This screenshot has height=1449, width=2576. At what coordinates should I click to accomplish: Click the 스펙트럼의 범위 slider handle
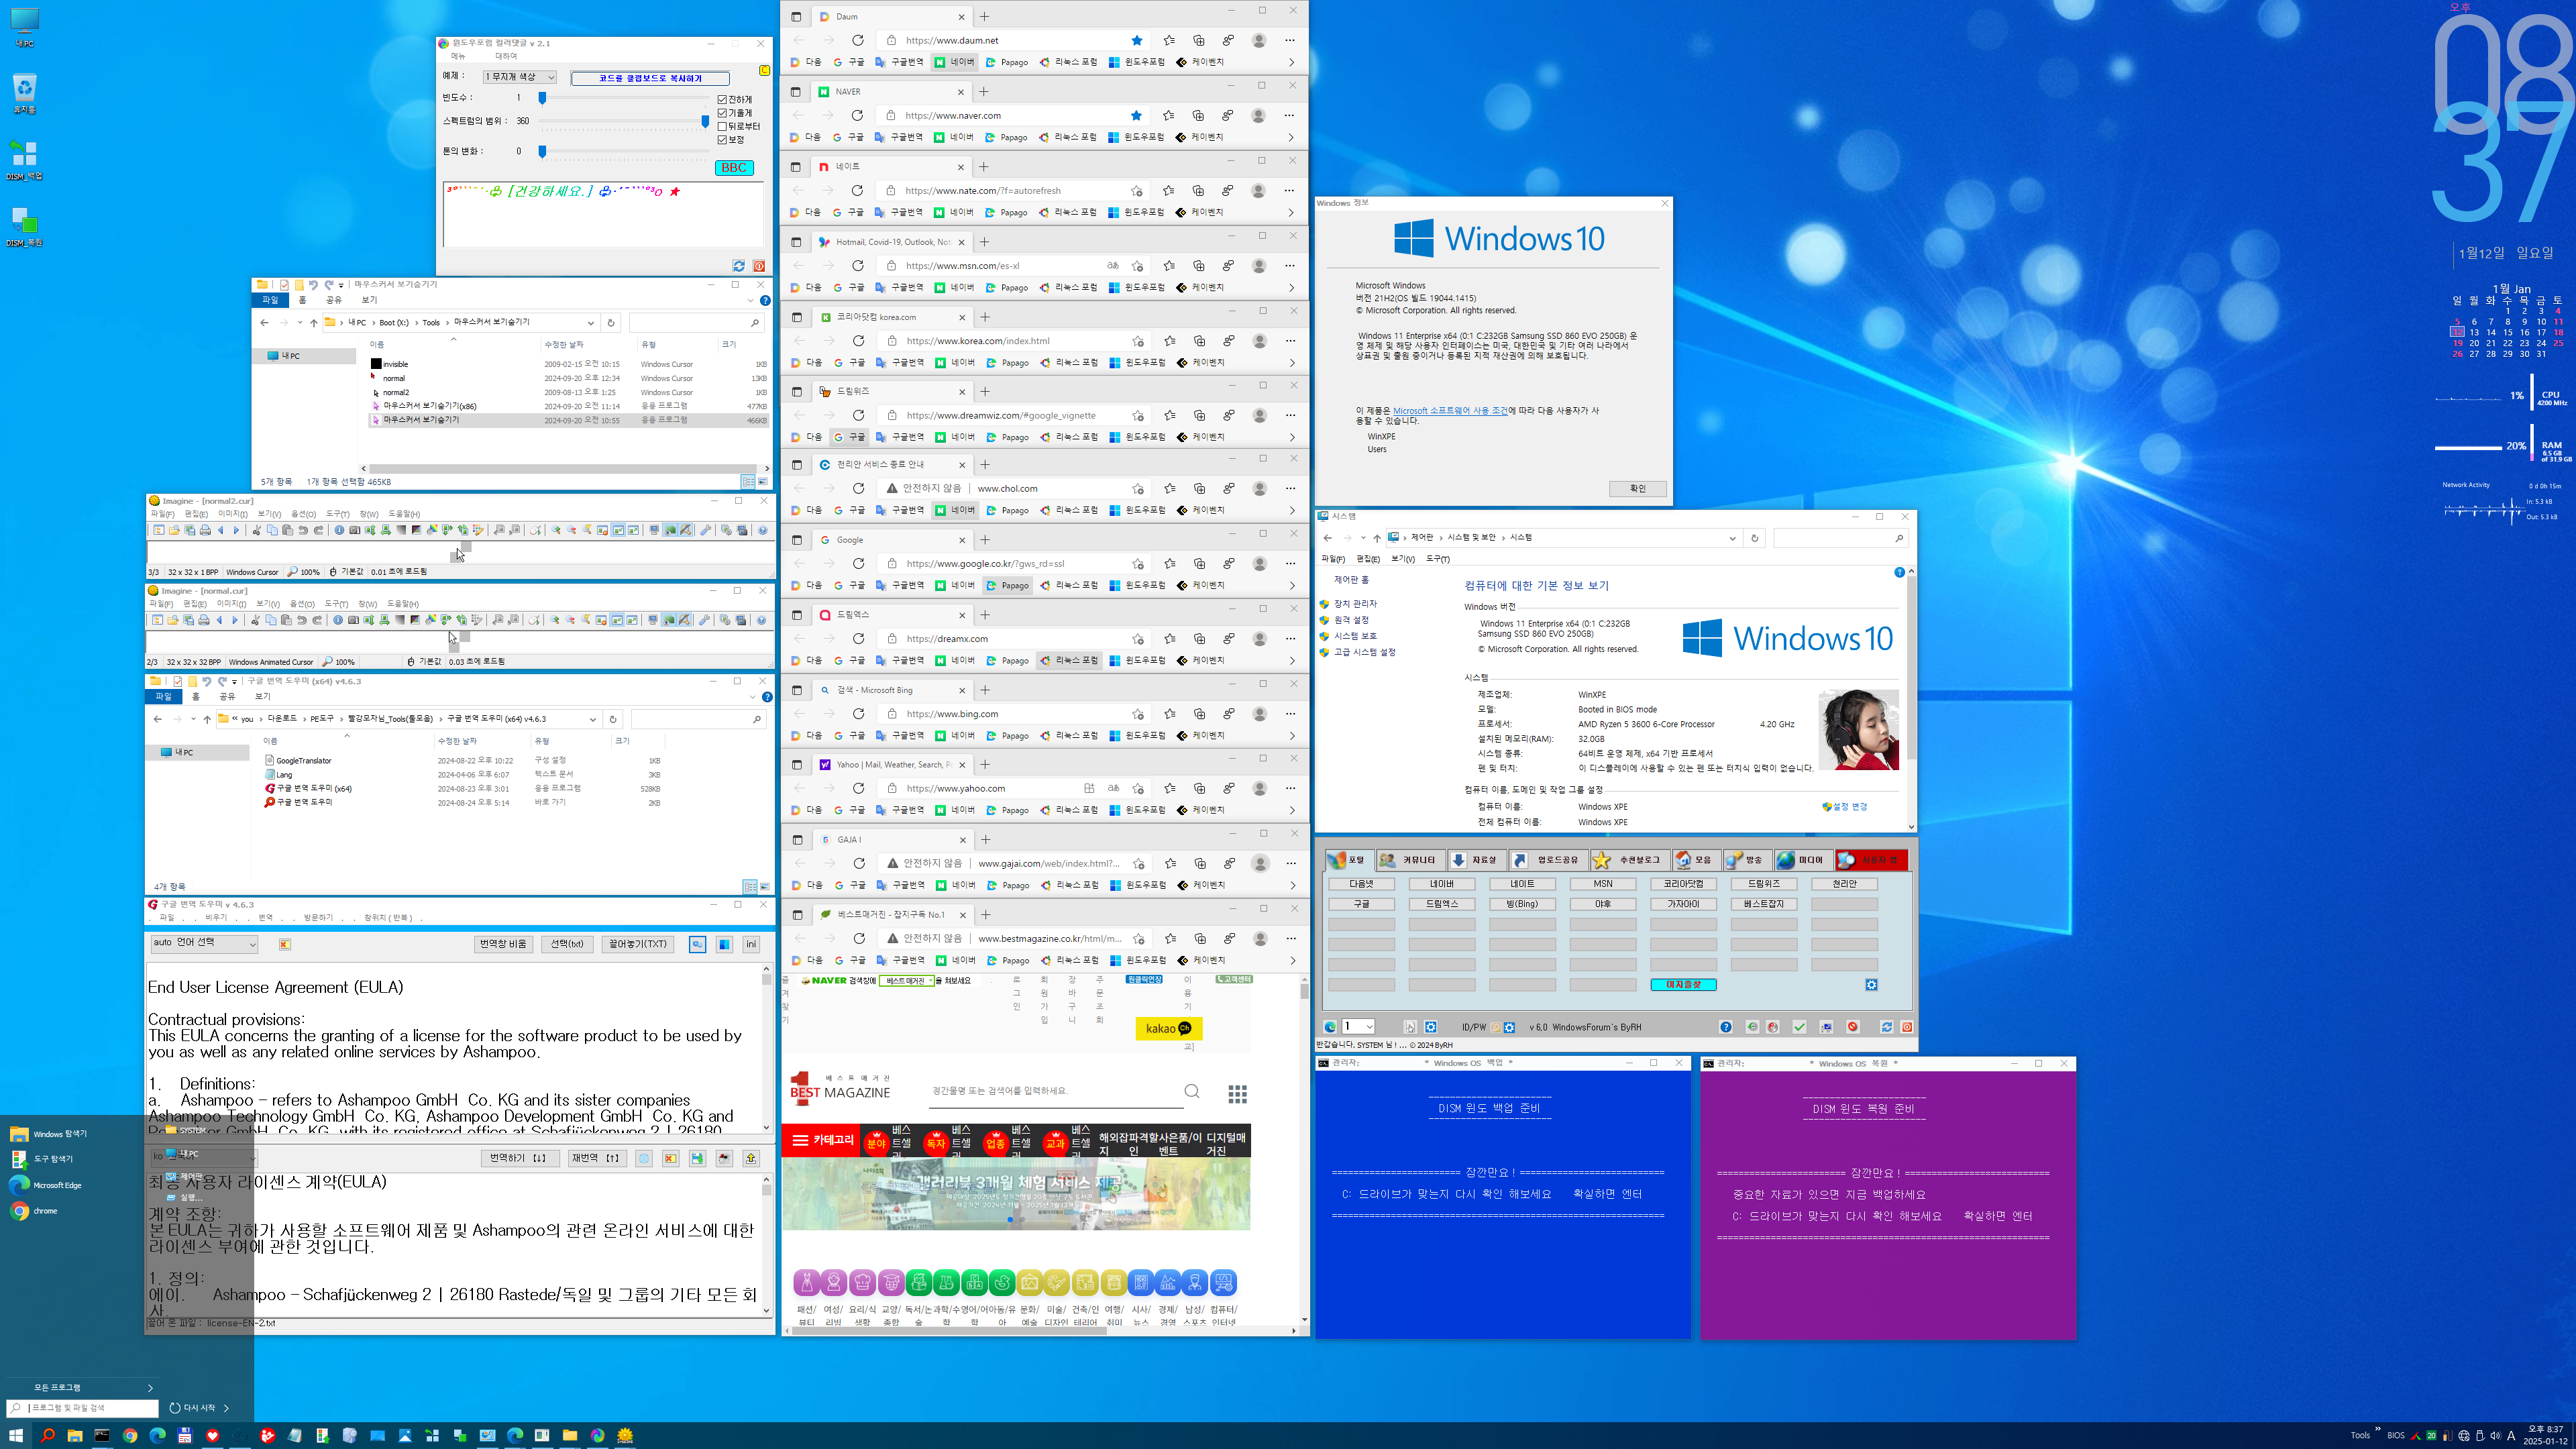click(705, 121)
